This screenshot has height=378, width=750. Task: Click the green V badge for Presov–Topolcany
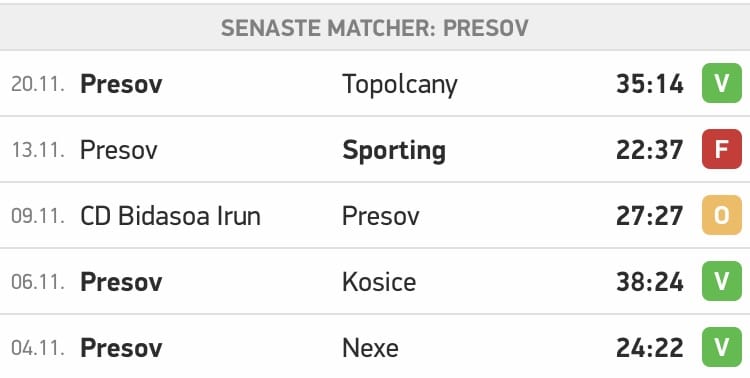(722, 83)
